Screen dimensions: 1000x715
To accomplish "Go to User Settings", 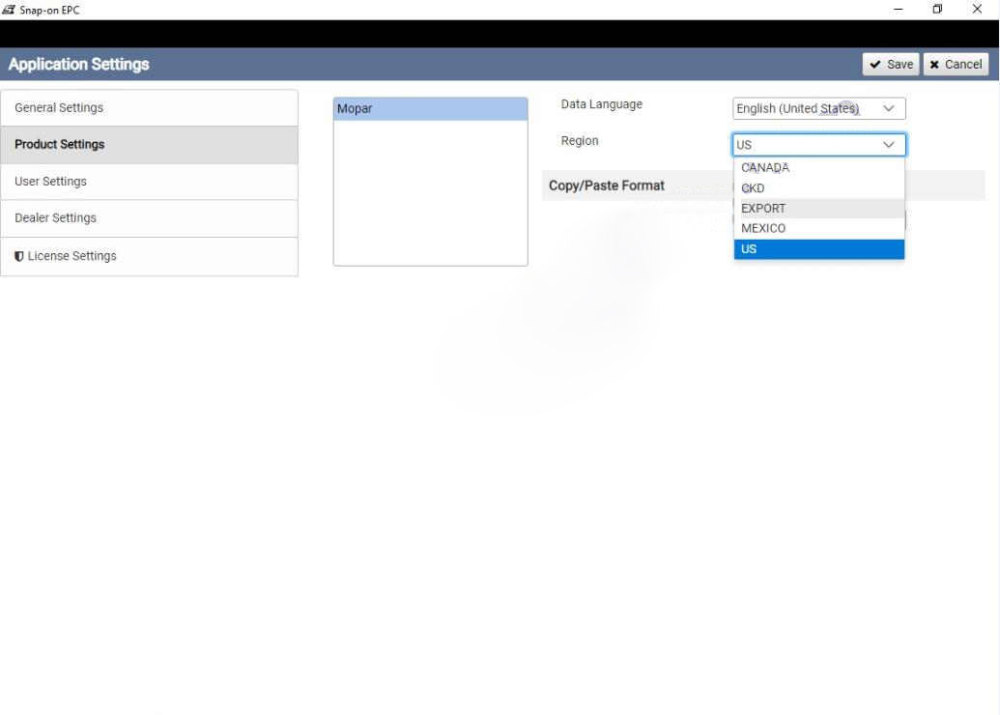I will (149, 182).
